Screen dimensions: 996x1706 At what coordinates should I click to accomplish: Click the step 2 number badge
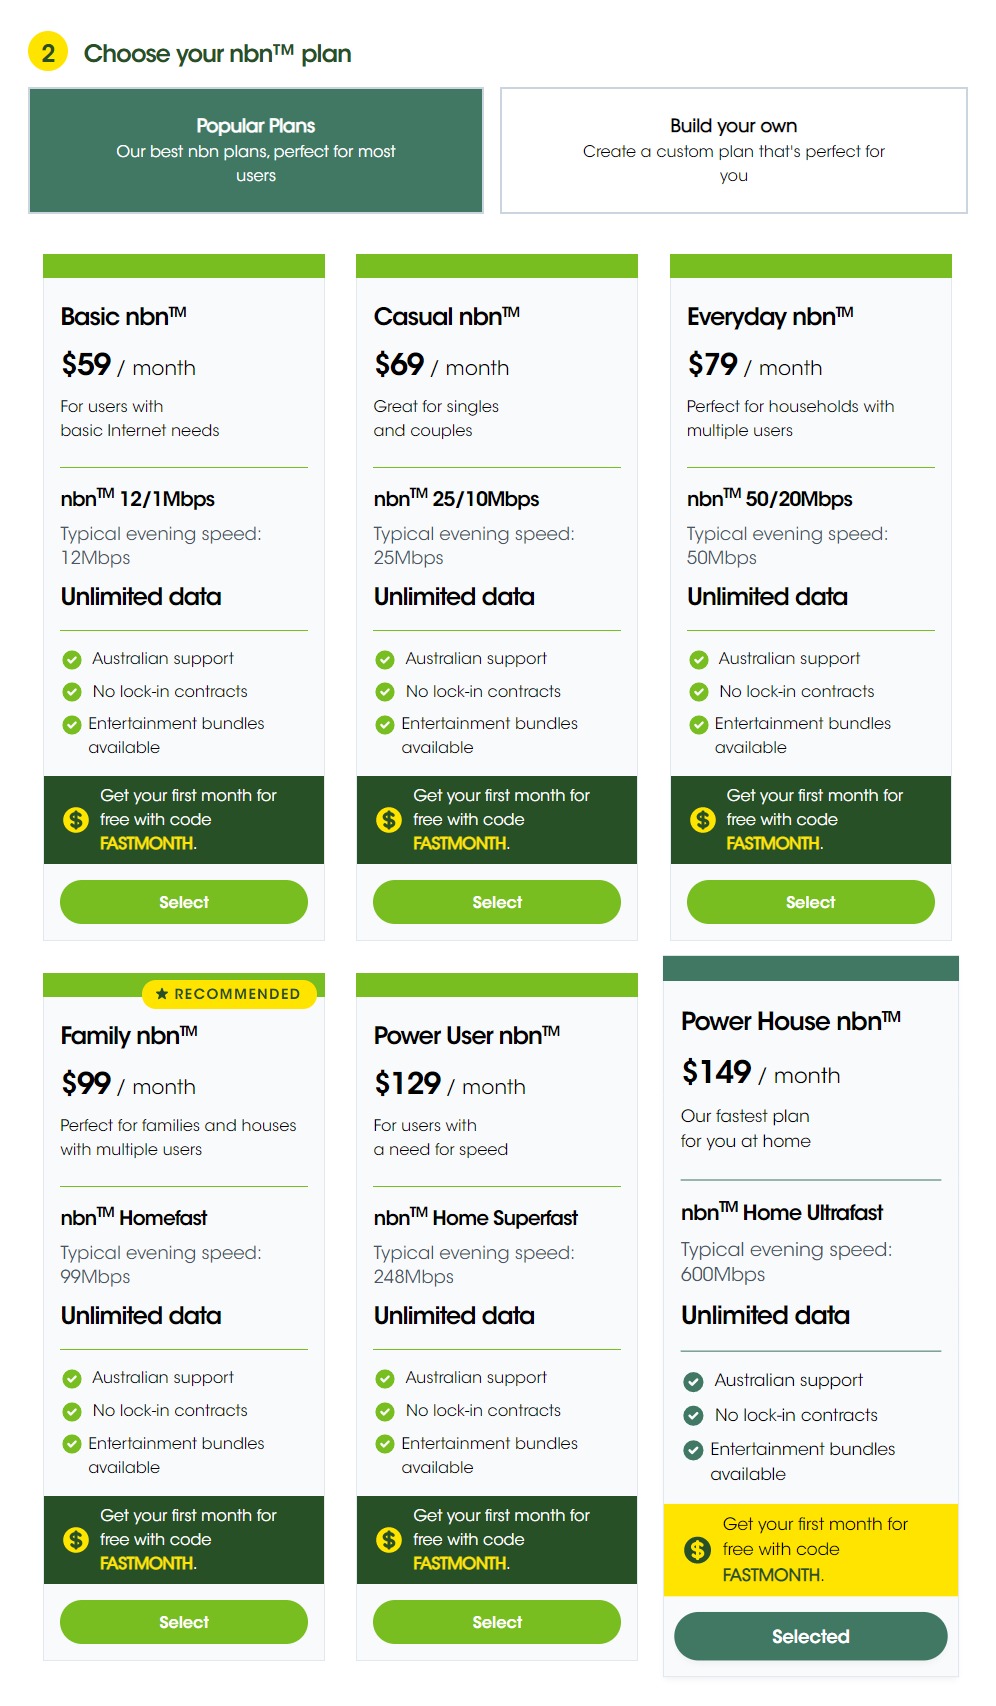[x=46, y=52]
